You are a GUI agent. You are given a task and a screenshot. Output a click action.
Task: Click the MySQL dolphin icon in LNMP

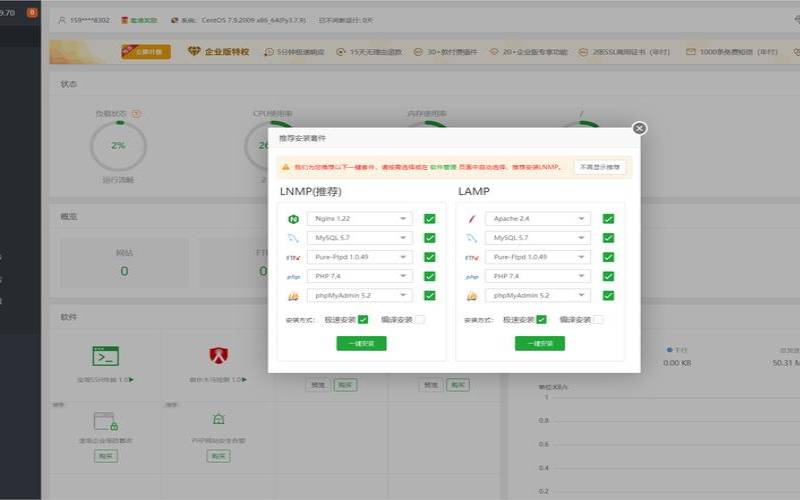[x=293, y=238]
